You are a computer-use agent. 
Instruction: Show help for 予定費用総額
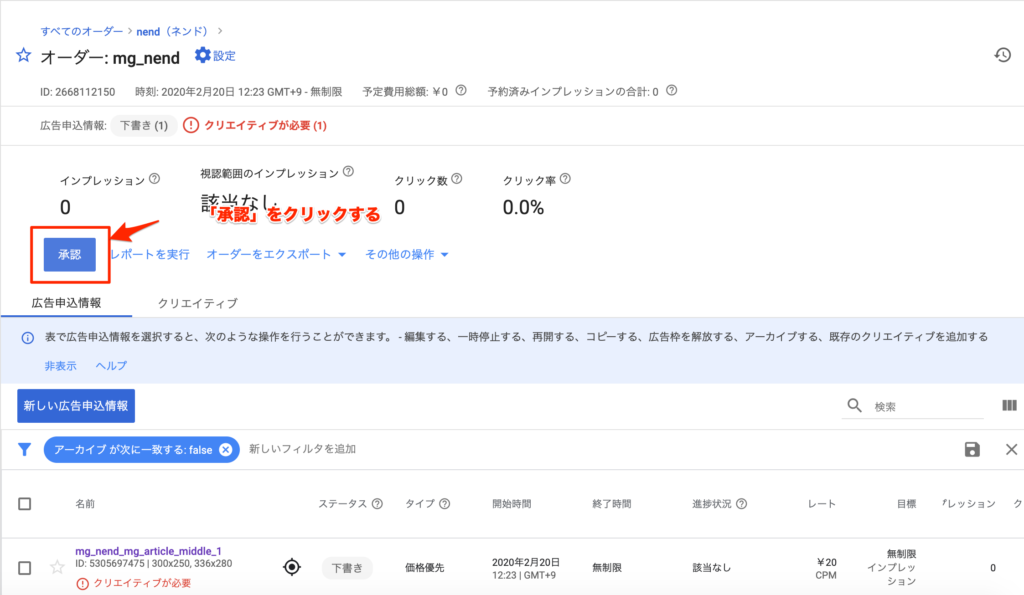click(461, 91)
